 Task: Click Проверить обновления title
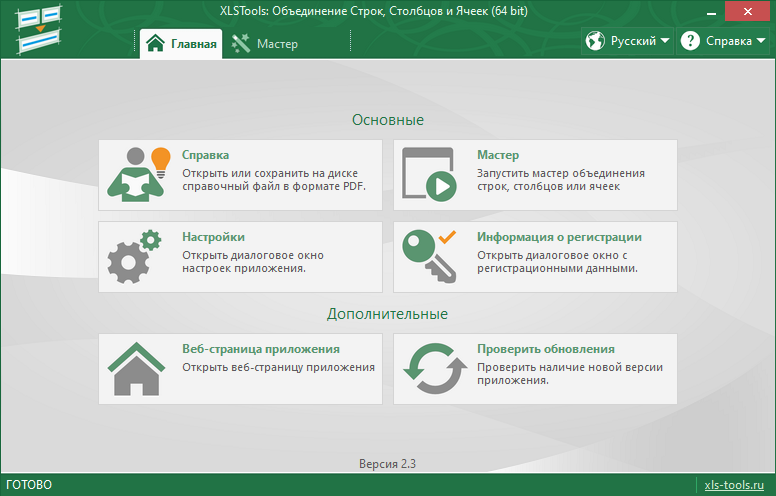[546, 349]
